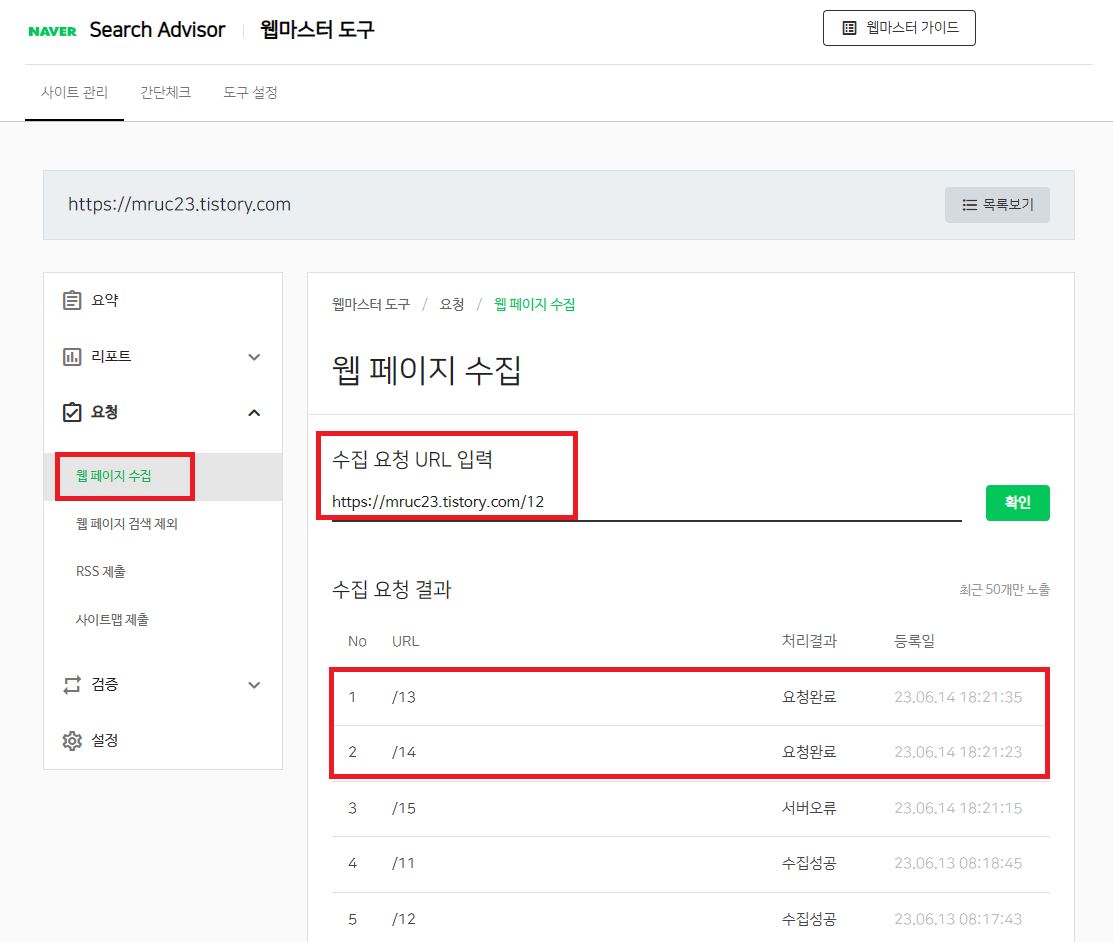The height and width of the screenshot is (942, 1113).
Task: Click date 23.06.13 08:17:43
Action: [x=958, y=919]
